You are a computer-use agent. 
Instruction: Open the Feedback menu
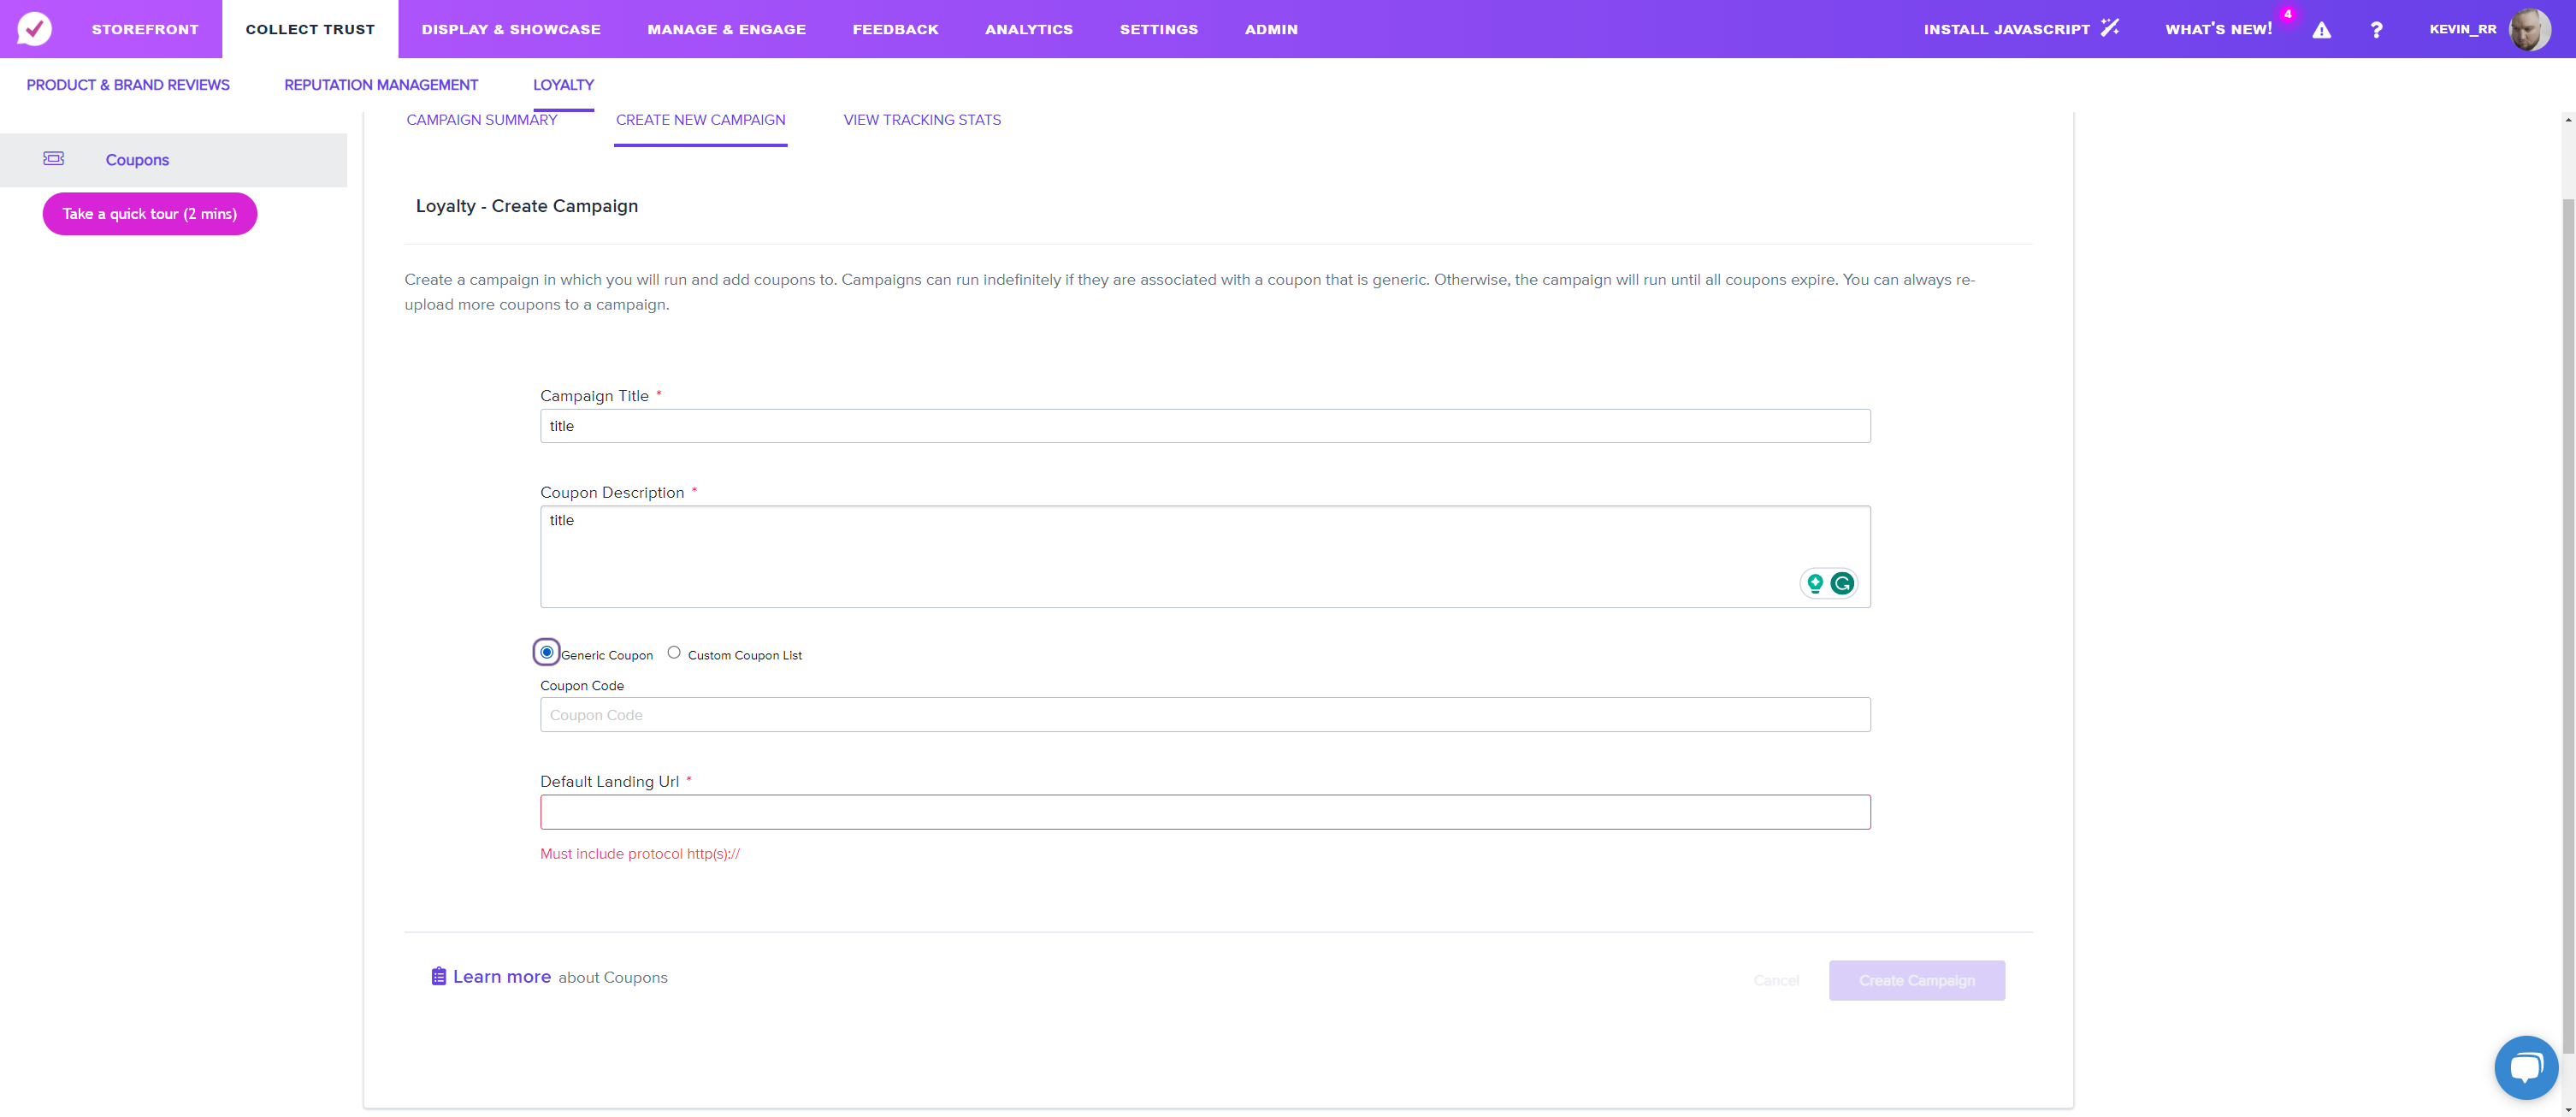click(x=896, y=29)
